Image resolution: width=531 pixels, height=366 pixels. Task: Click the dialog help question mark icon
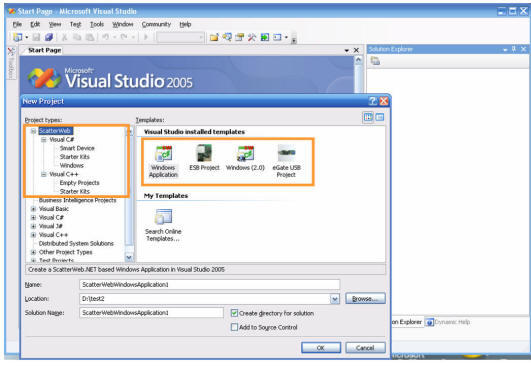pos(373,101)
